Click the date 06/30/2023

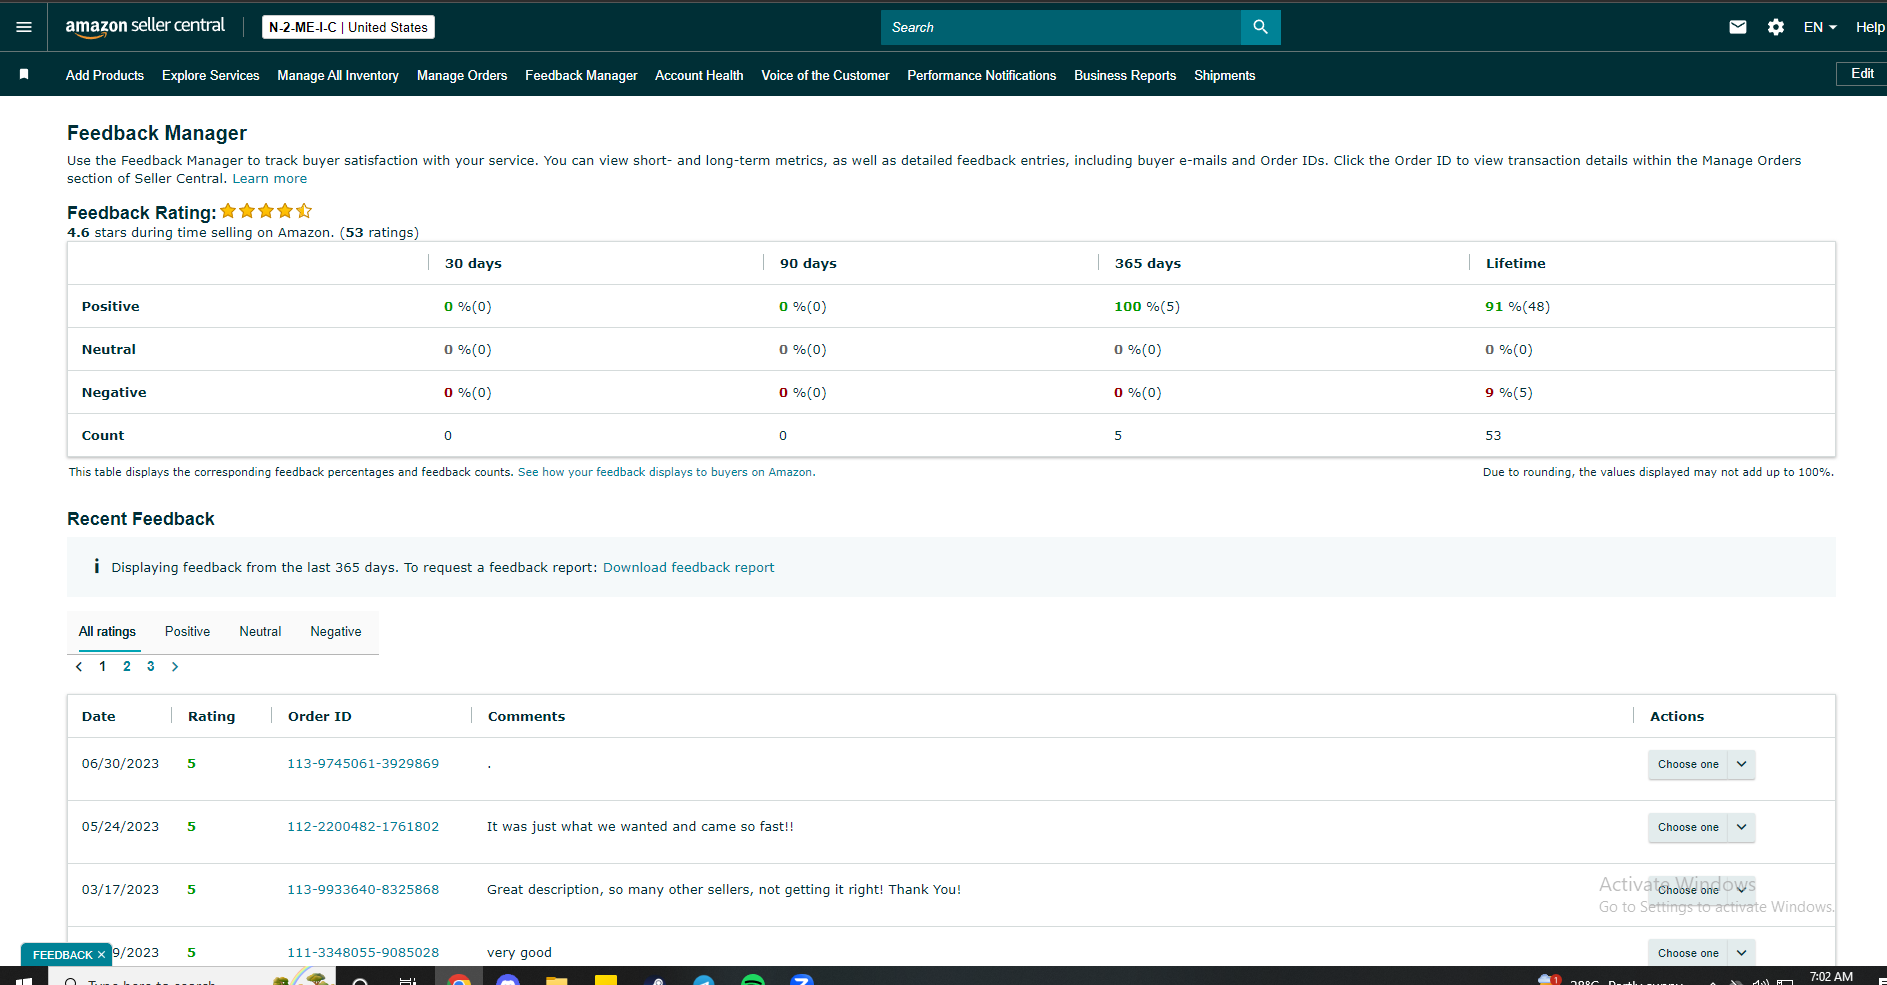[120, 763]
